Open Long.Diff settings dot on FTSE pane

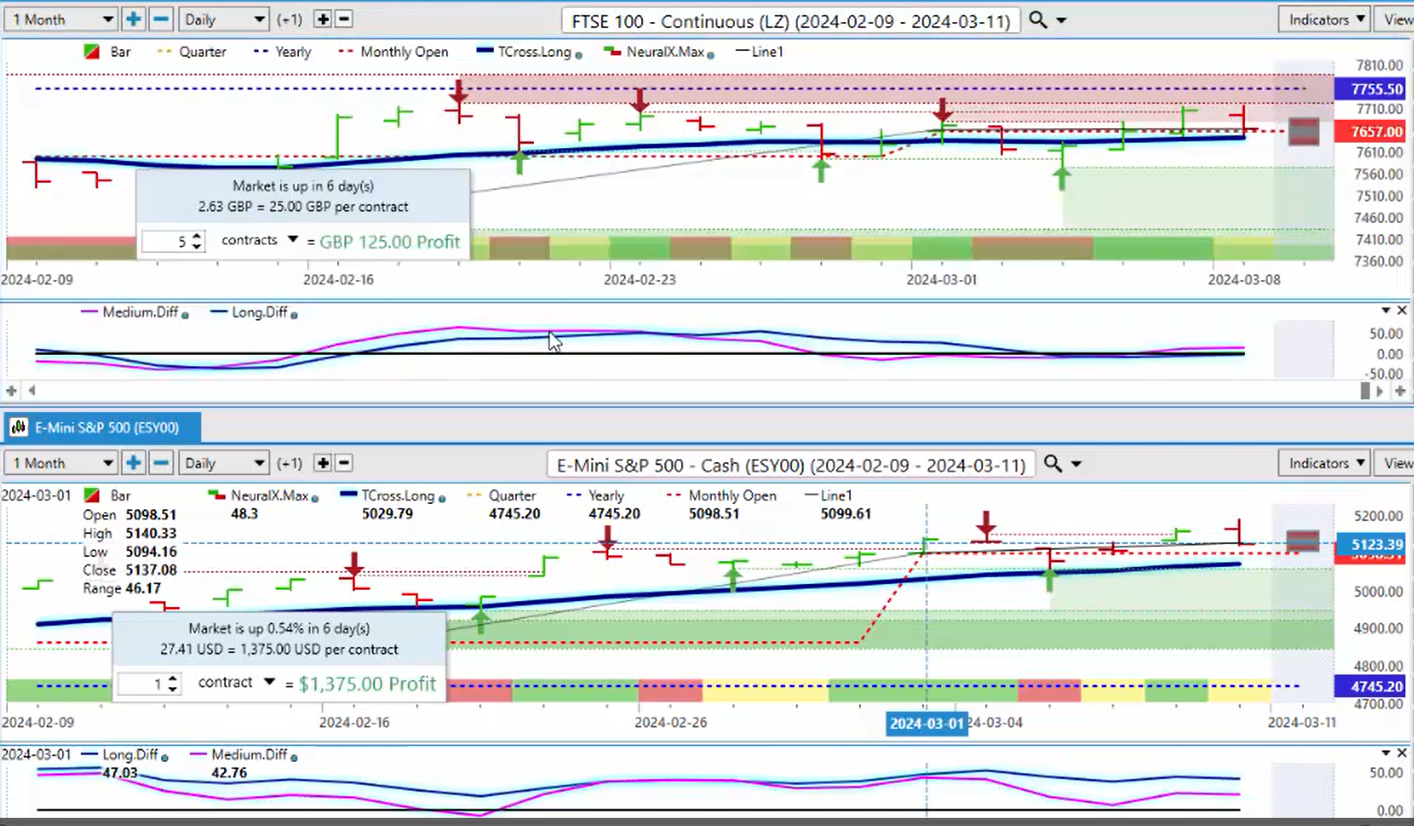click(293, 315)
